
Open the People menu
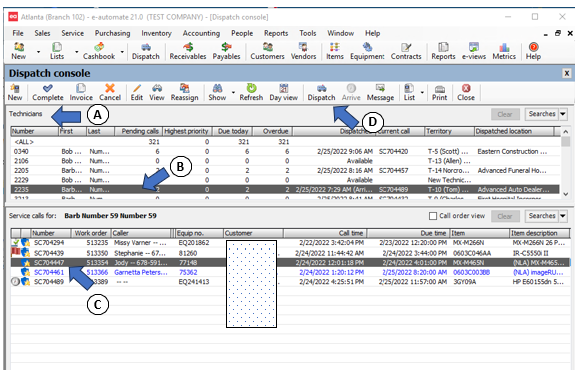[242, 33]
